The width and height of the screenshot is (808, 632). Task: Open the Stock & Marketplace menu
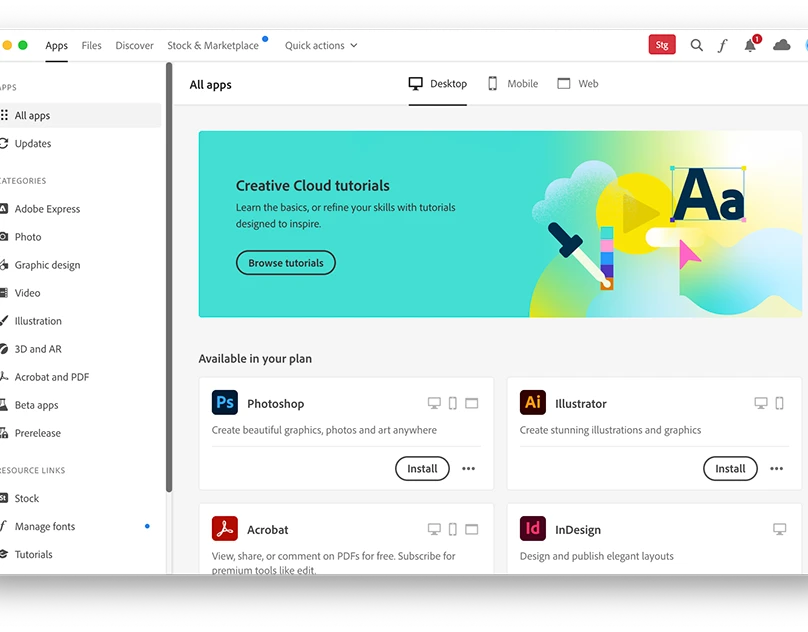[x=213, y=45]
